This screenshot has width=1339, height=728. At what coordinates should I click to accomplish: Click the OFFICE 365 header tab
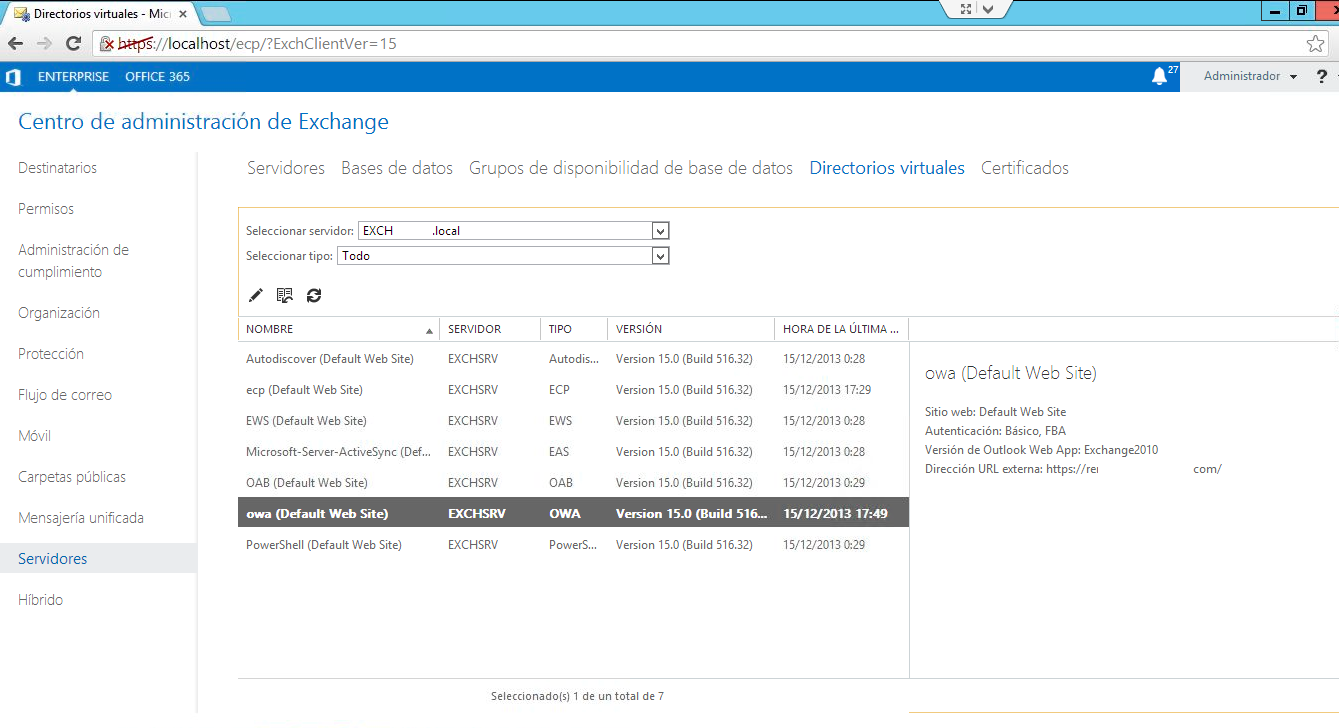point(157,77)
